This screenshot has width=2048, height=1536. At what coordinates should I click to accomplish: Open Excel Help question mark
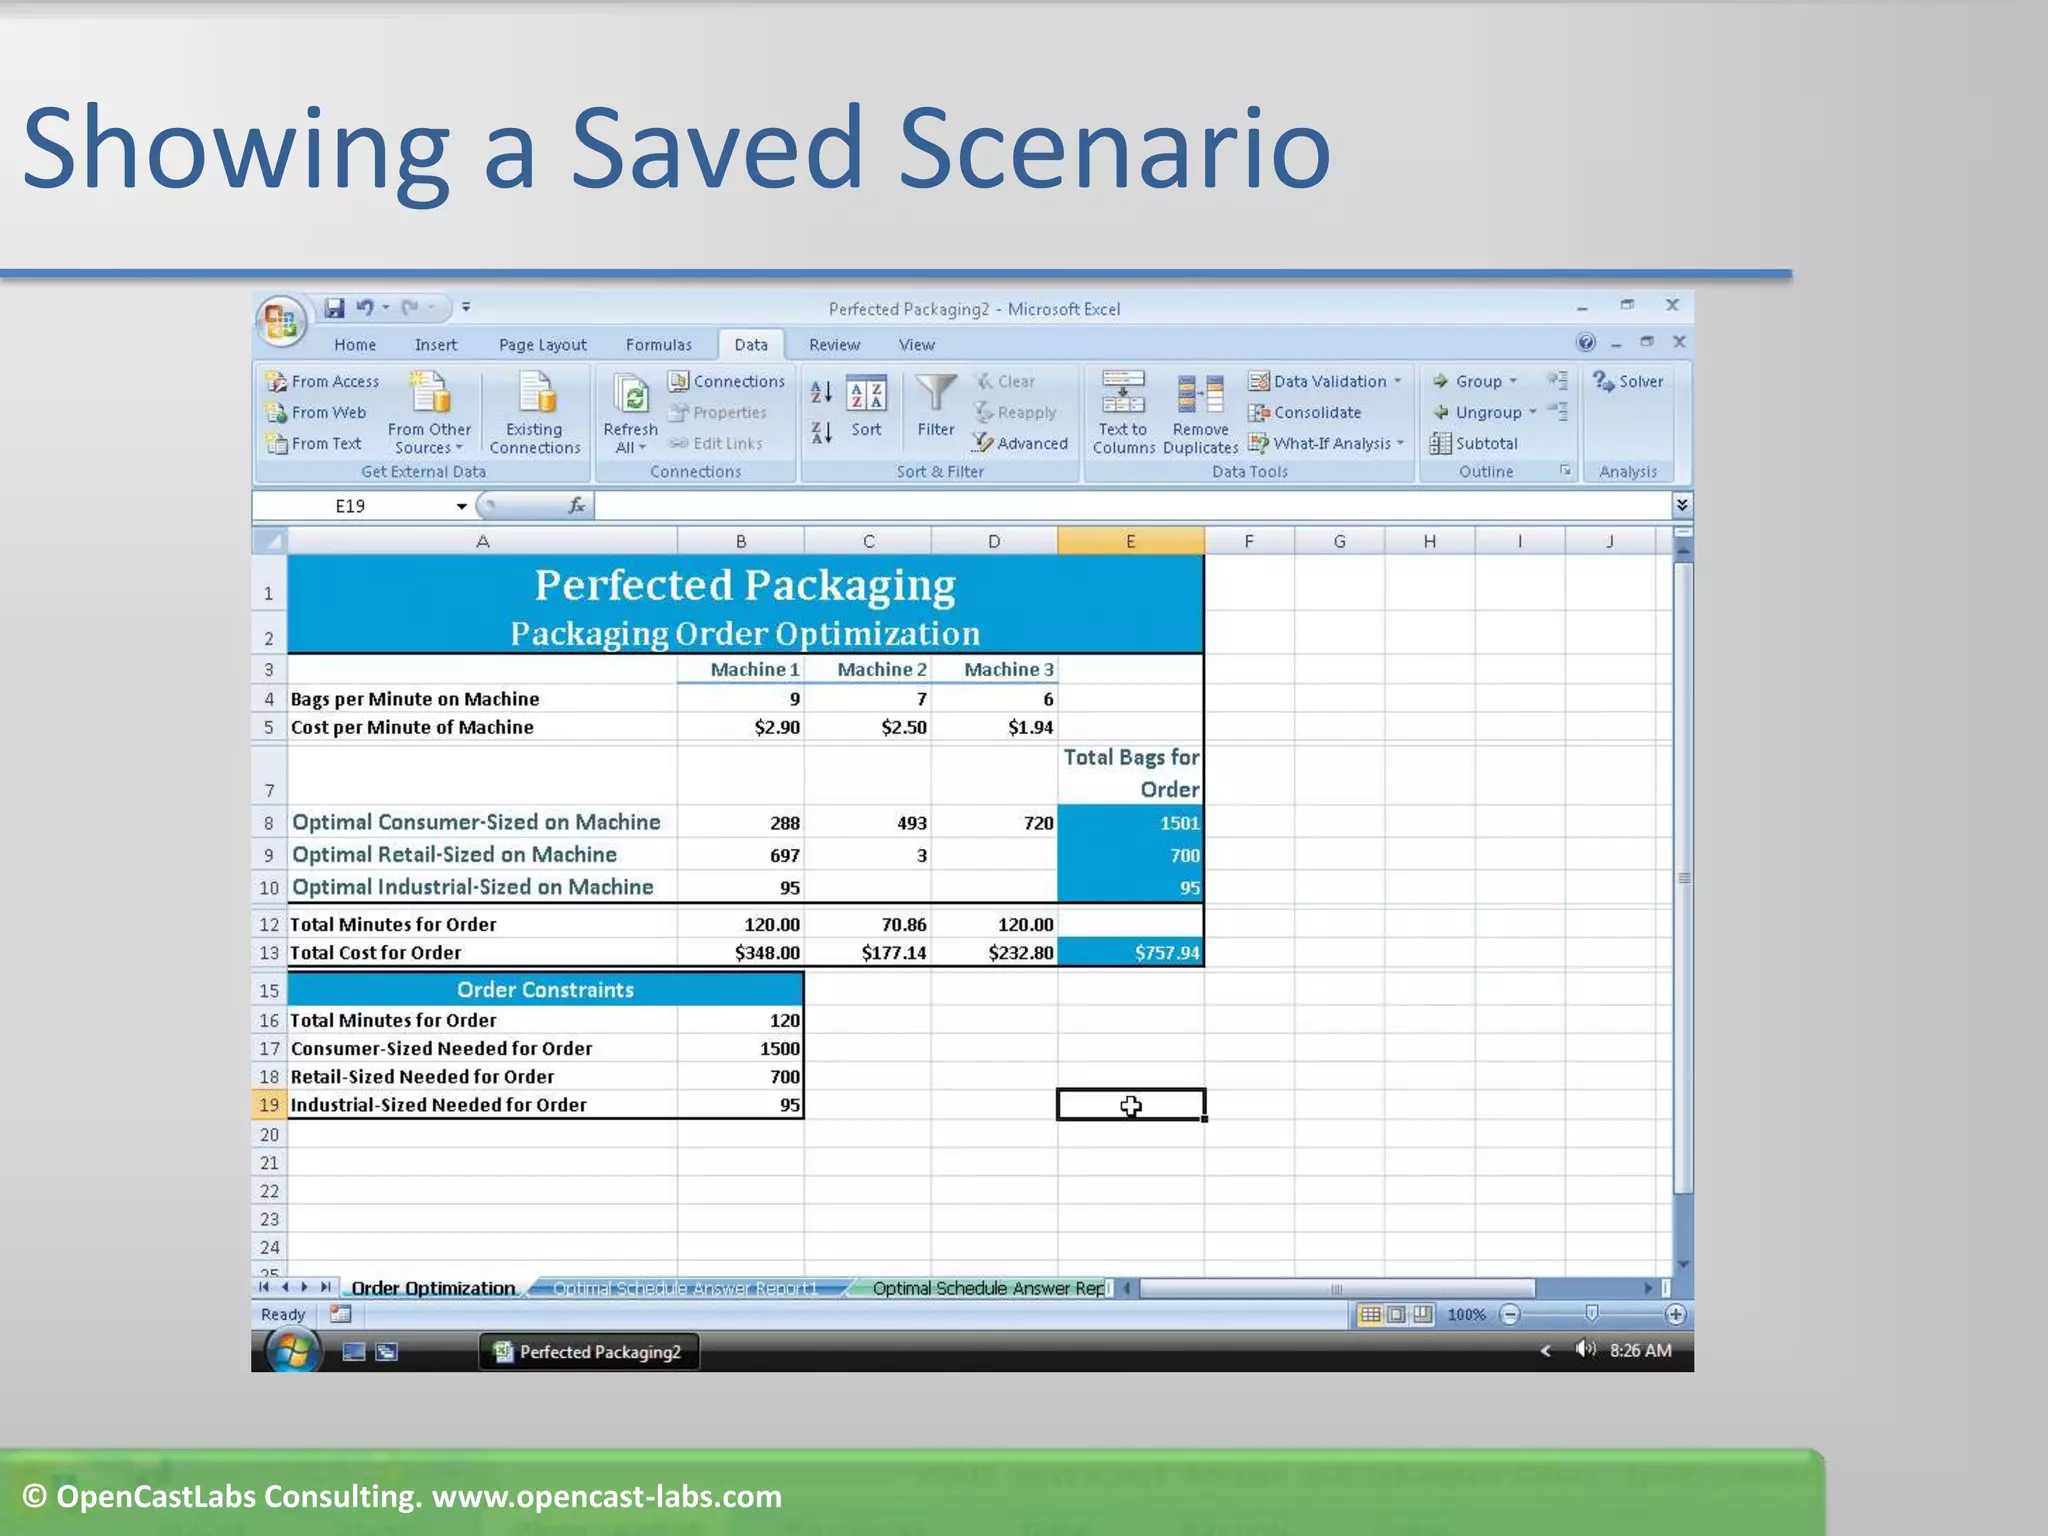[x=1586, y=342]
